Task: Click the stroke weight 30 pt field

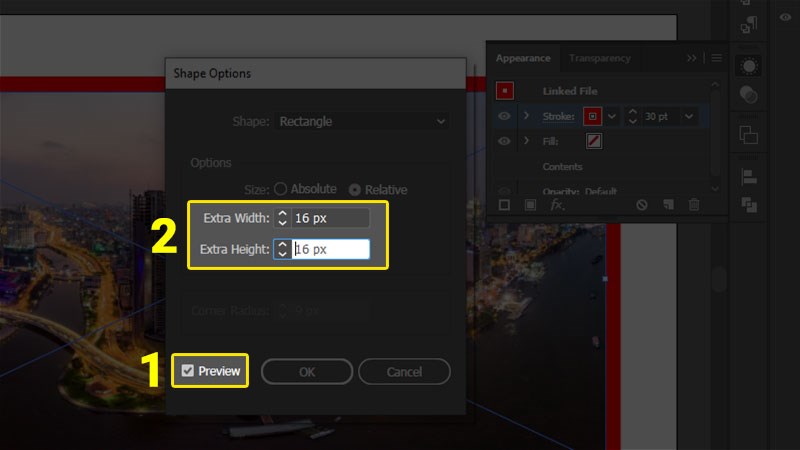Action: click(660, 116)
